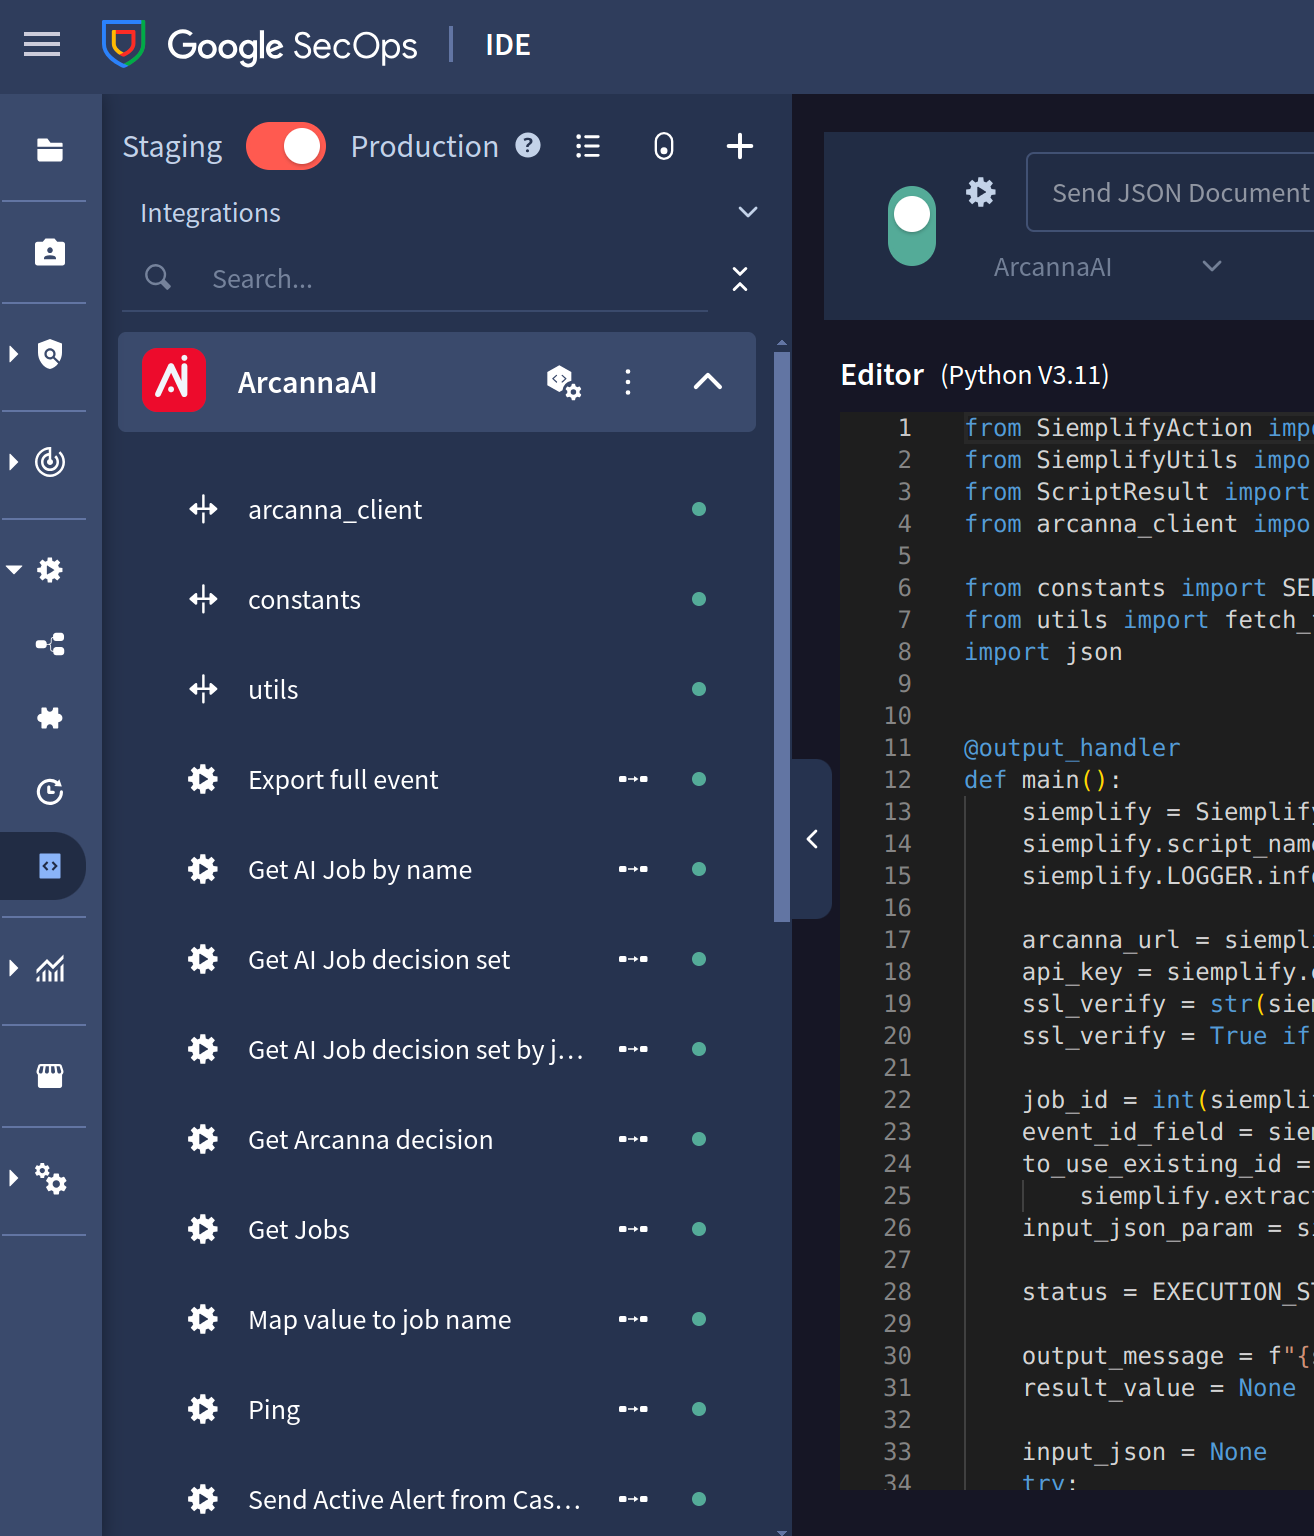Screen dimensions: 1314x1536
Task: Configure ArcannaAI default instance gear-cube icon
Action: 564,382
